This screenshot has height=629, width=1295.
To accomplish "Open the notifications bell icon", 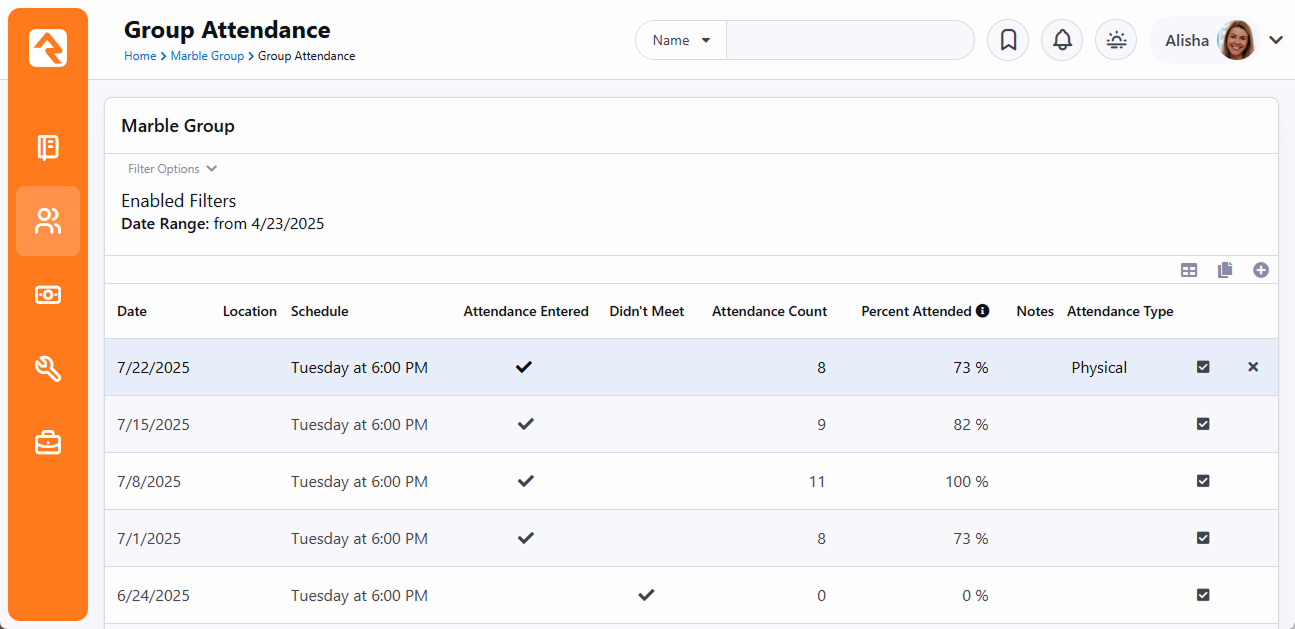I will point(1062,41).
